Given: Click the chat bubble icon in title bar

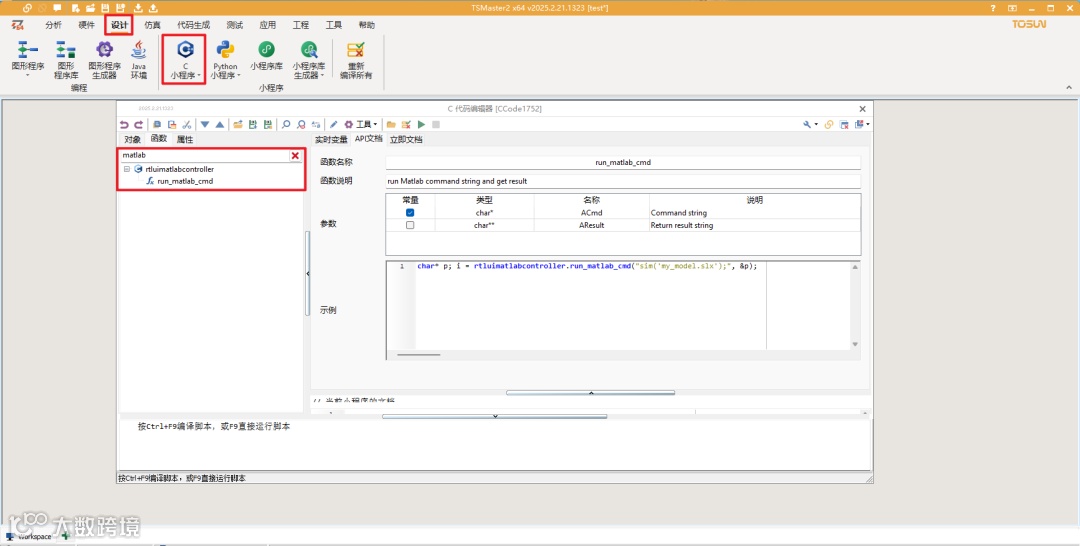Looking at the screenshot, I should [x=57, y=8].
